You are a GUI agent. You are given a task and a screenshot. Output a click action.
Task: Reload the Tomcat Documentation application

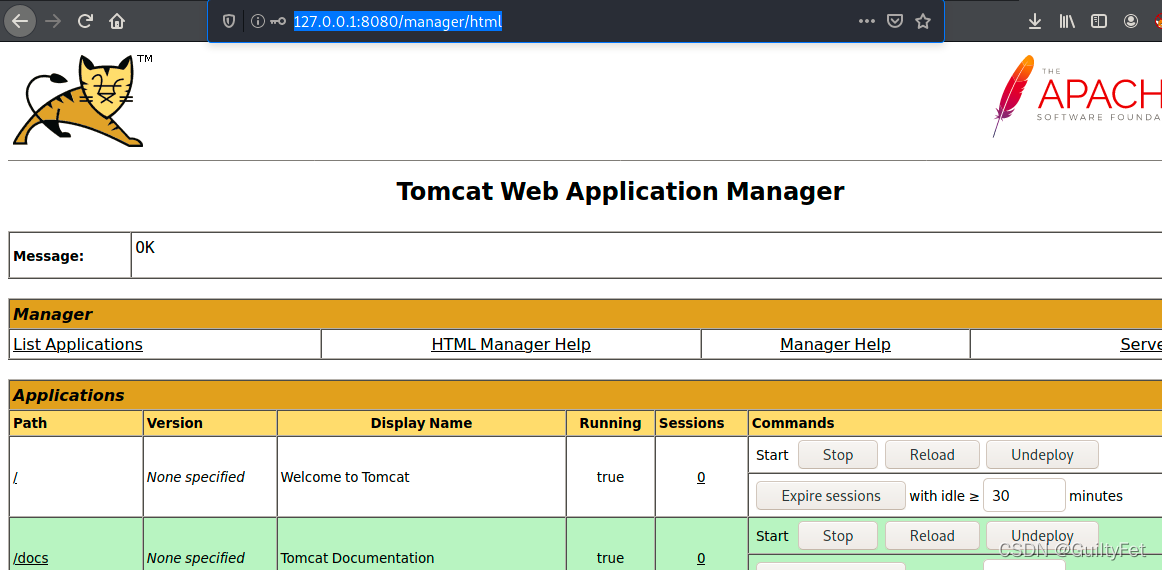(932, 535)
